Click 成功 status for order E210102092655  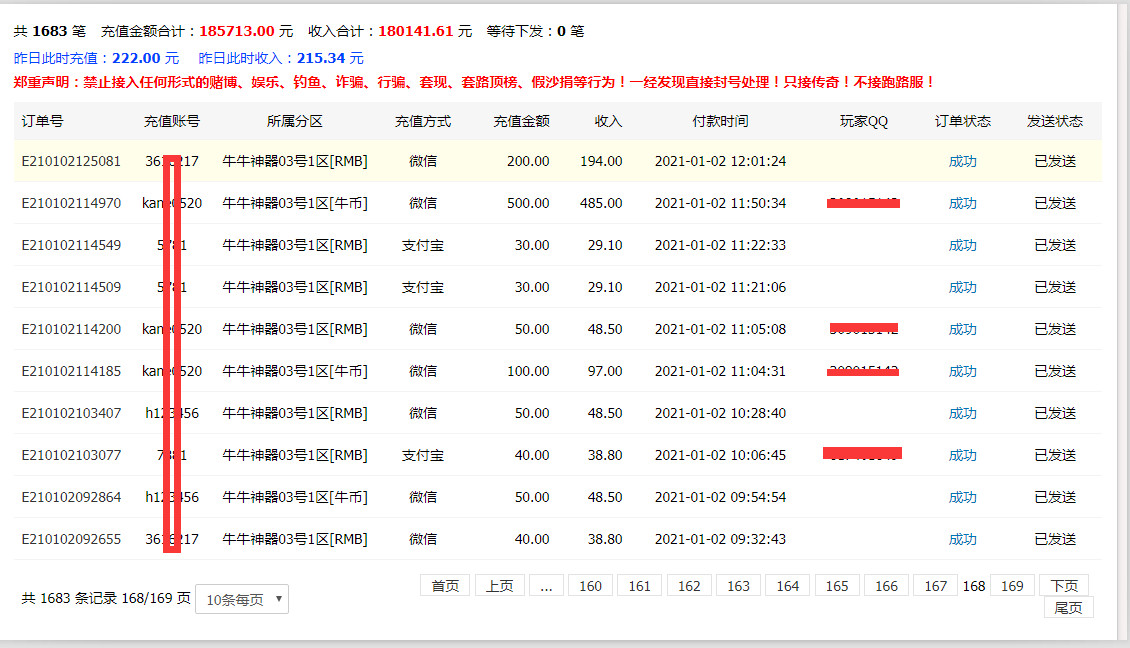pyautogui.click(x=962, y=539)
